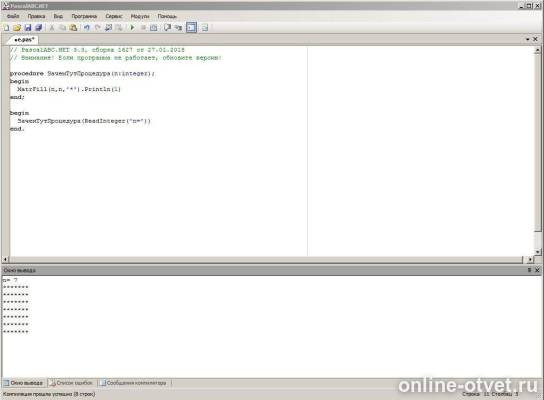Save the current file with the diskette icon

[28, 28]
